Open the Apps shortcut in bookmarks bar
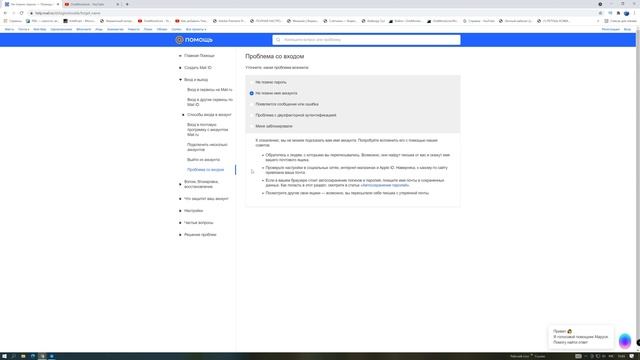This screenshot has width=640, height=360. (13, 21)
